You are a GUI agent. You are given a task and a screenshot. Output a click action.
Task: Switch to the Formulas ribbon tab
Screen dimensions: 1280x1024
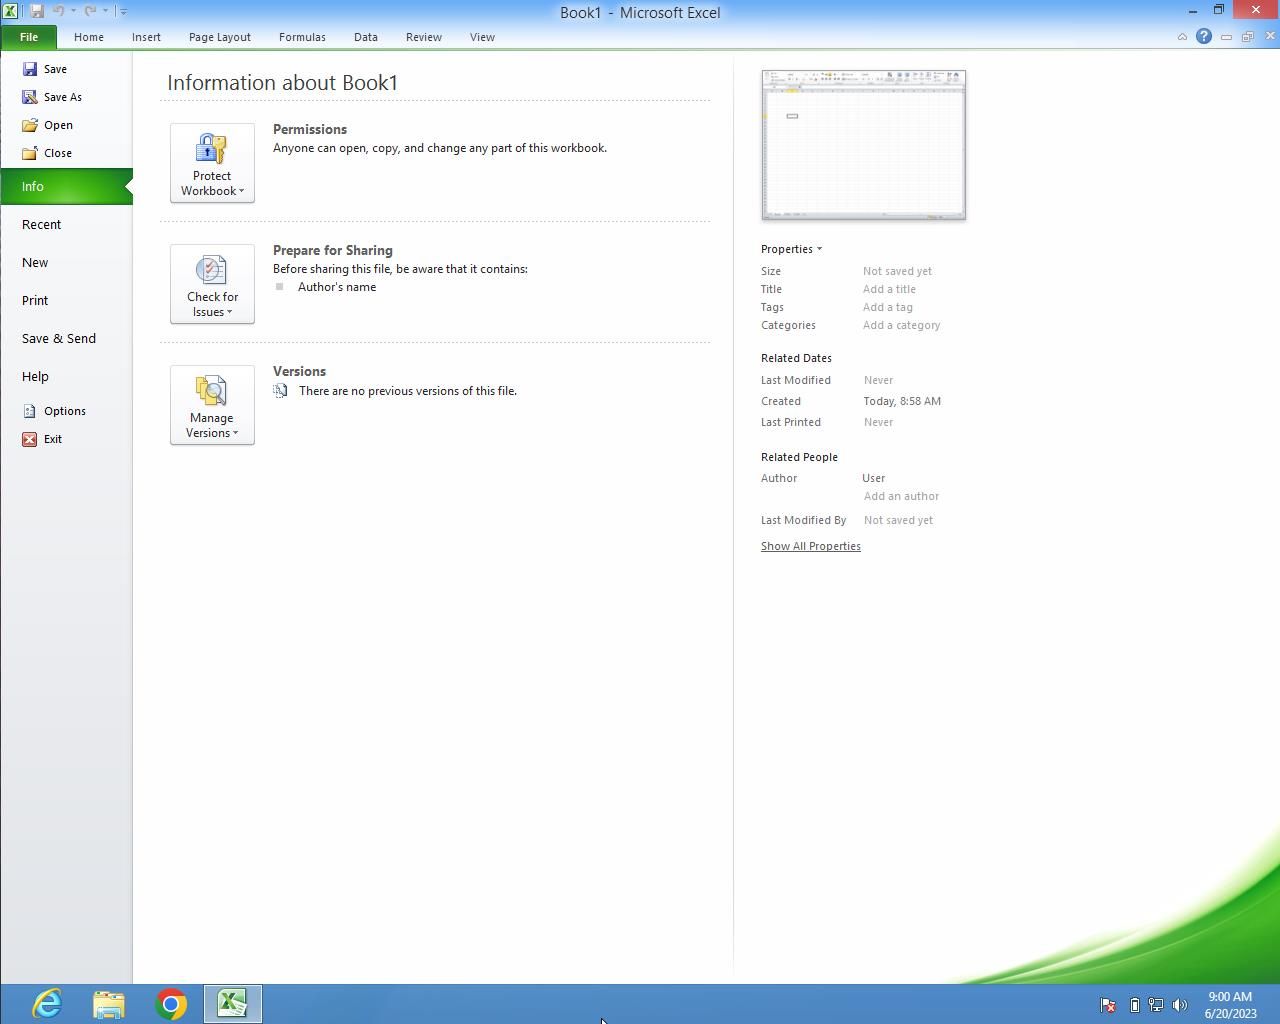click(x=302, y=37)
